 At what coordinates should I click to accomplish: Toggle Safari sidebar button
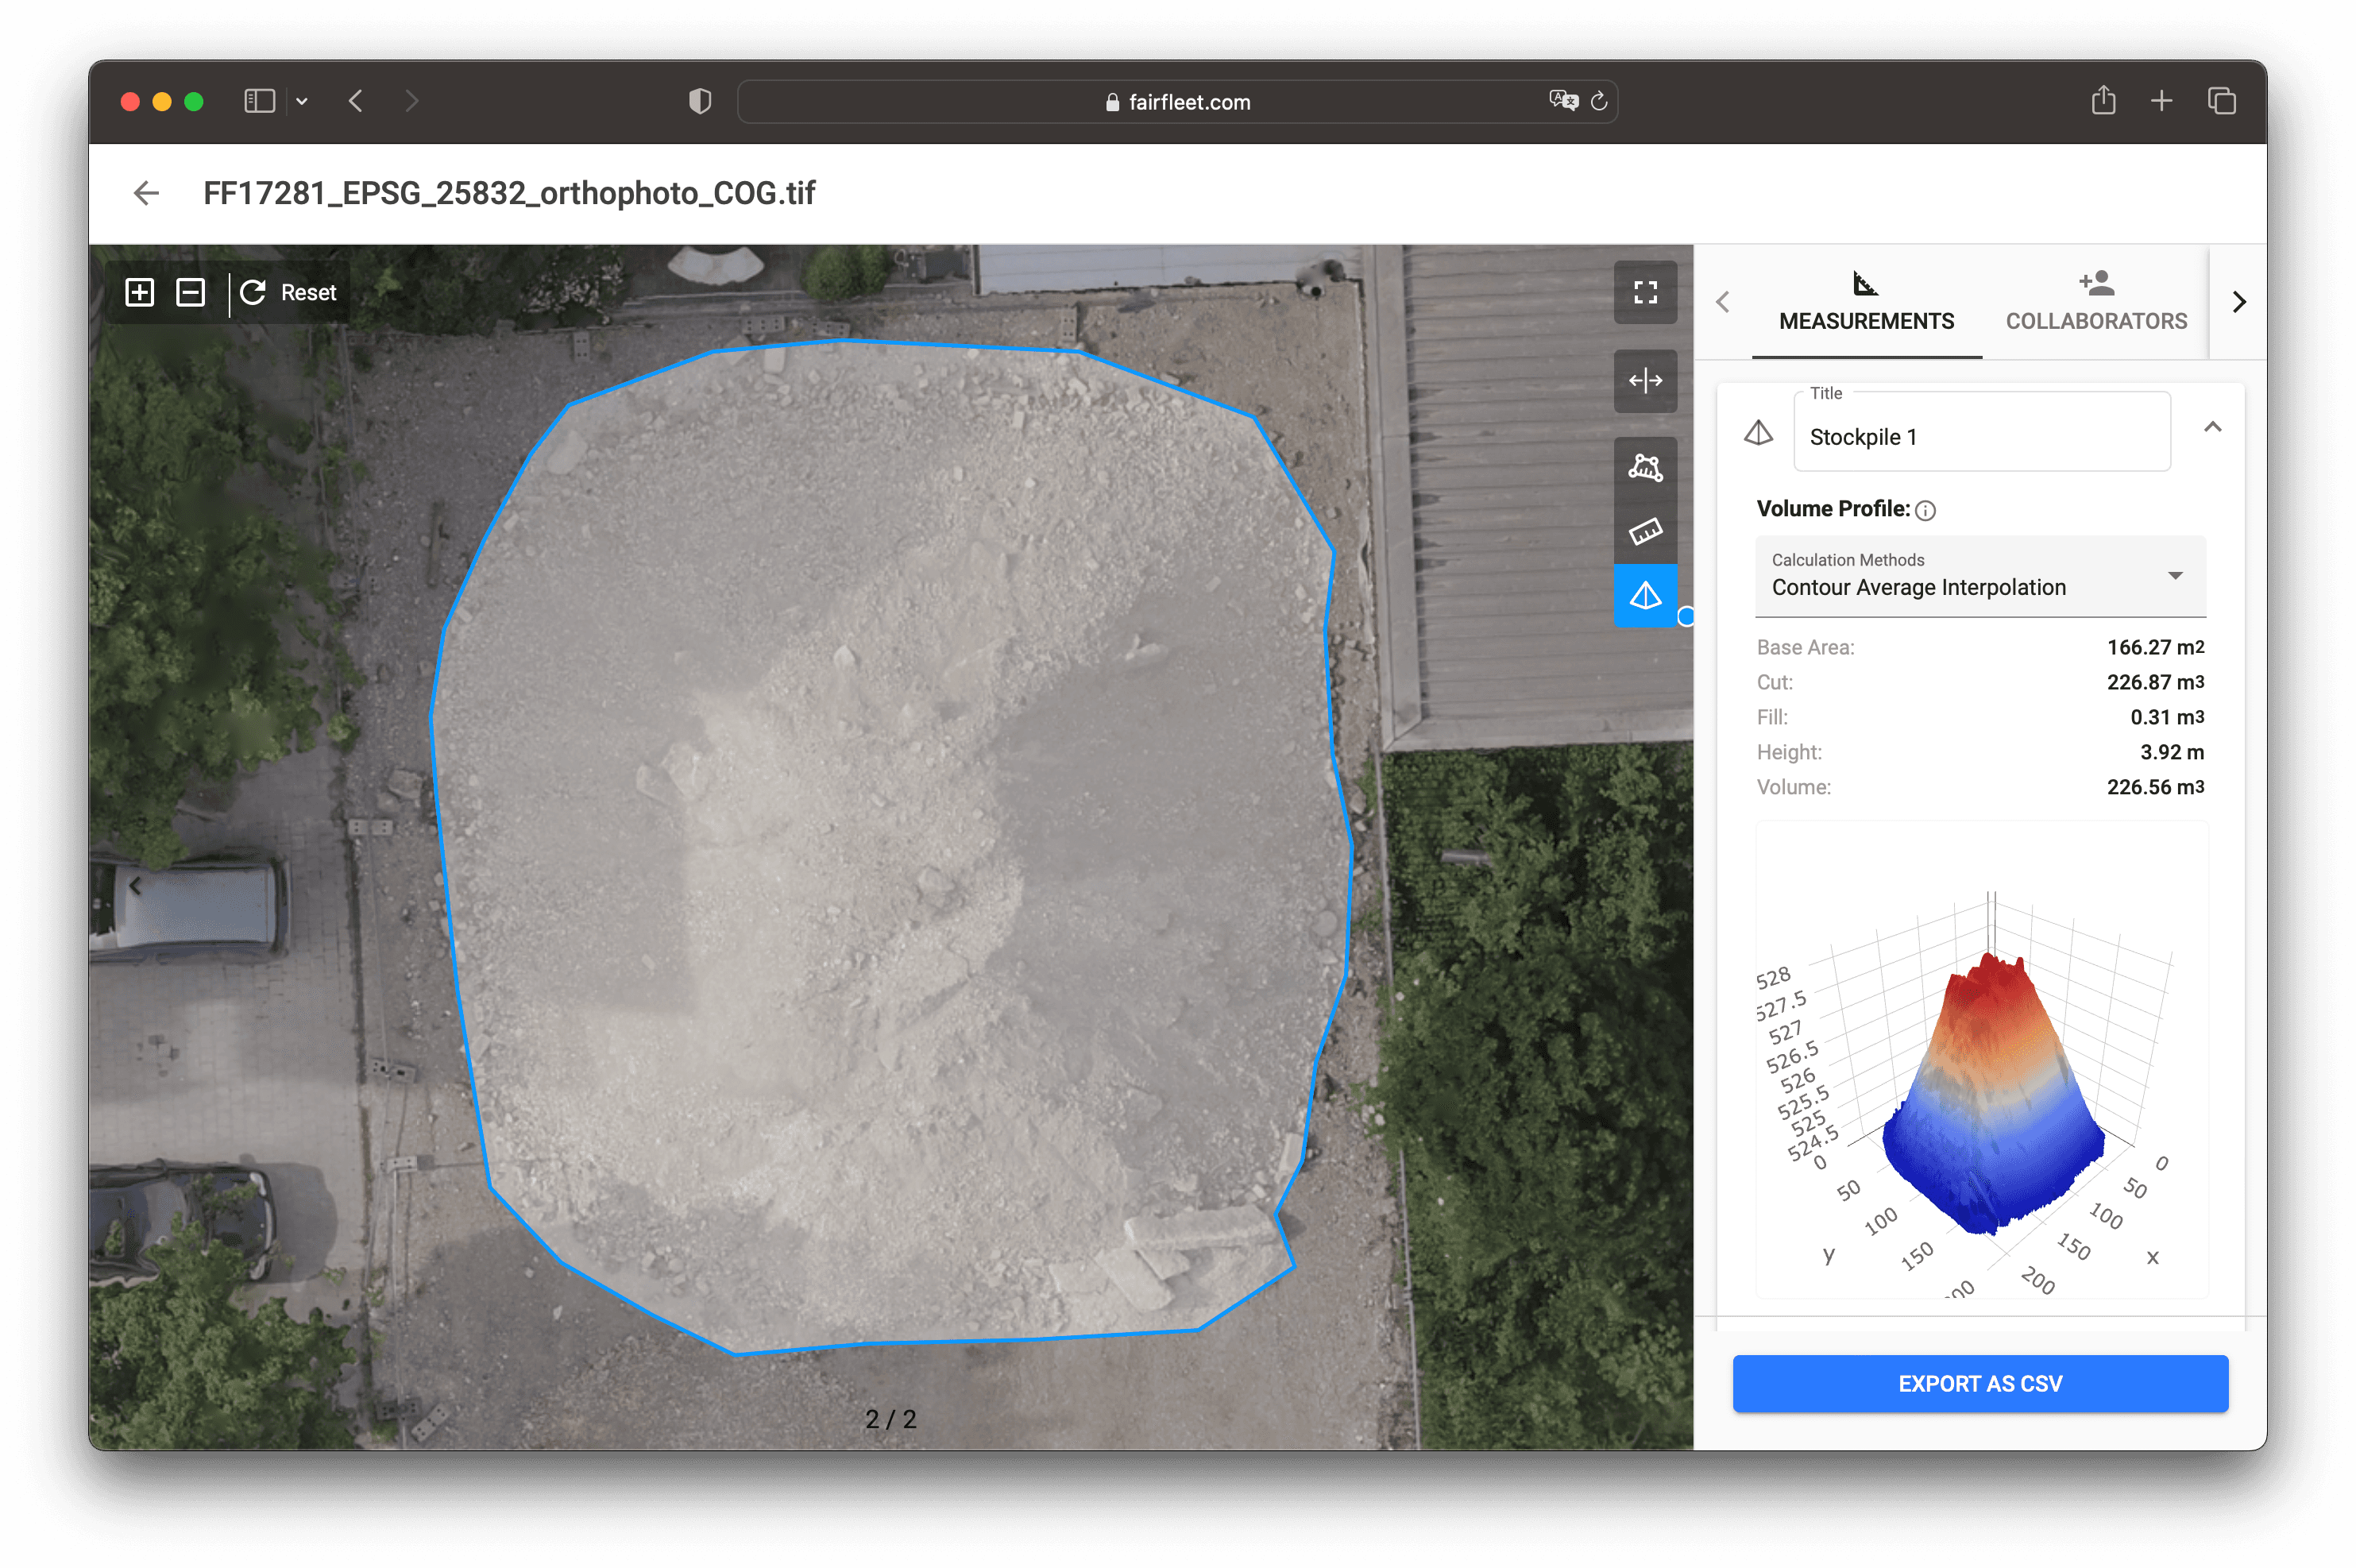(x=259, y=101)
